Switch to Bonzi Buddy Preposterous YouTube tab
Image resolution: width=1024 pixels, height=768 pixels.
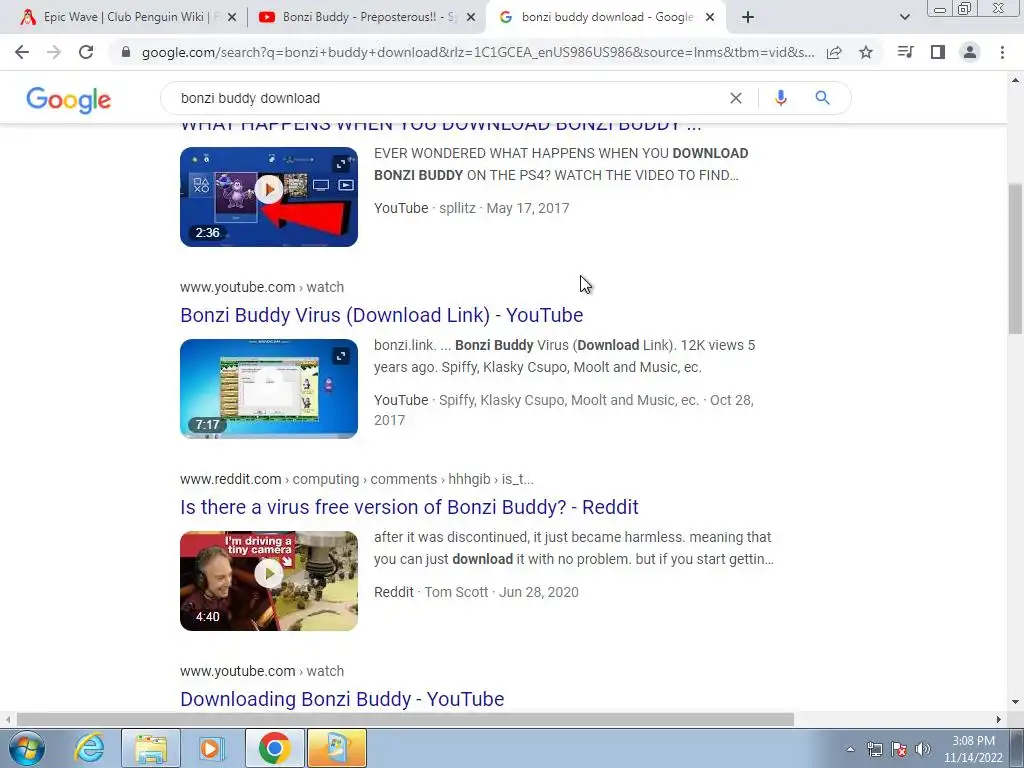[366, 18]
